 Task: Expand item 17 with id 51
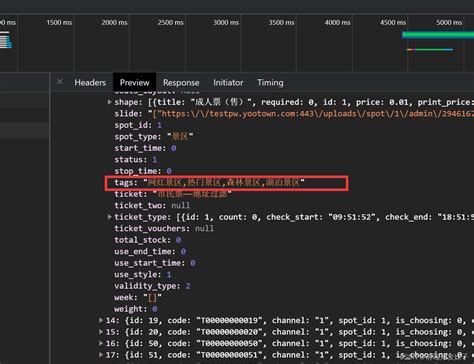point(101,355)
